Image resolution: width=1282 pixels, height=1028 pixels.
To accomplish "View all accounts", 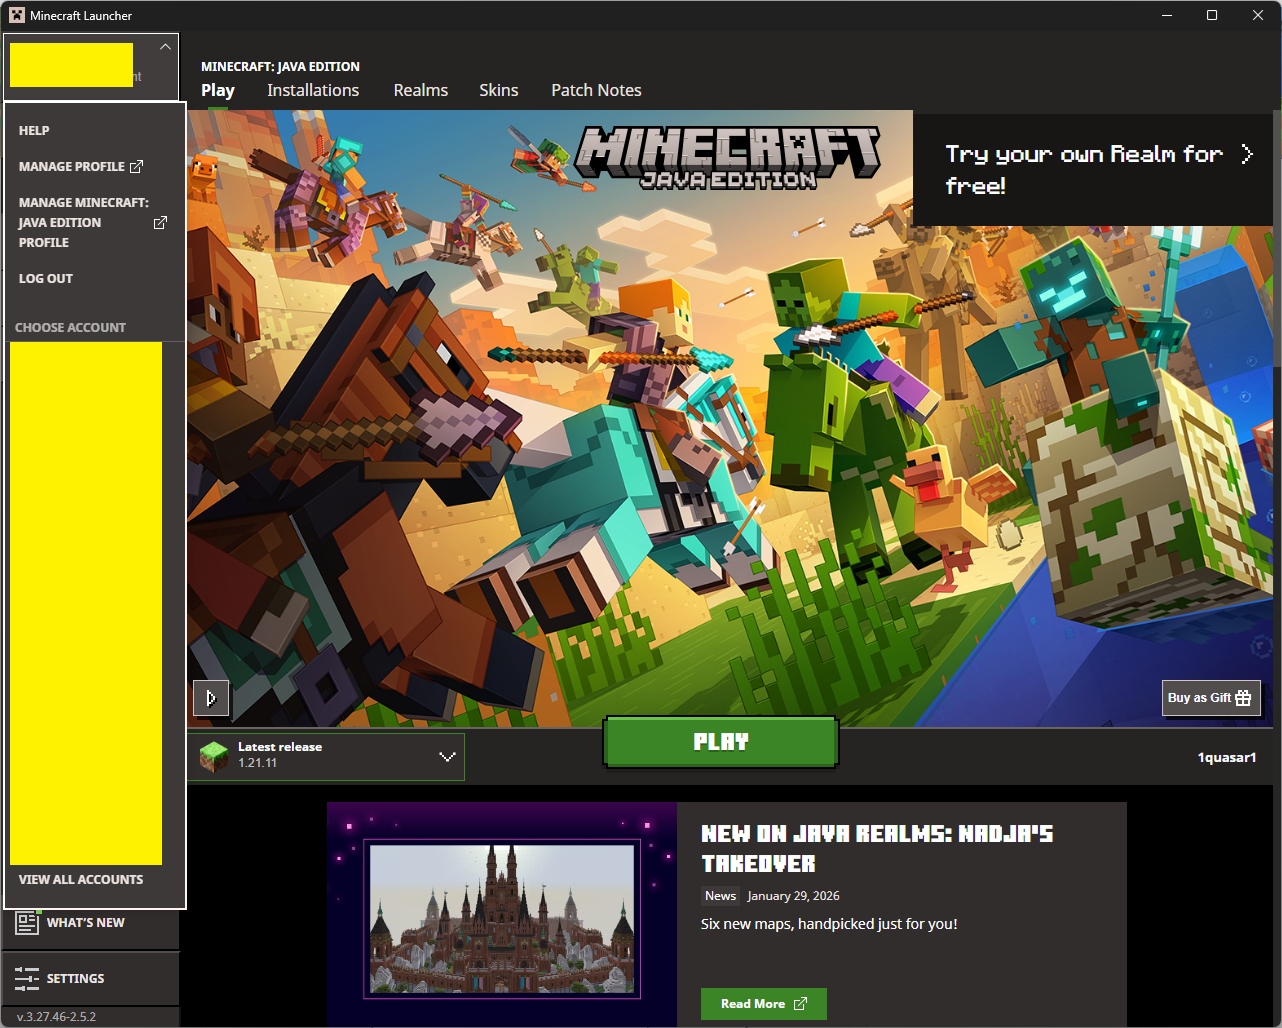I will coord(81,879).
